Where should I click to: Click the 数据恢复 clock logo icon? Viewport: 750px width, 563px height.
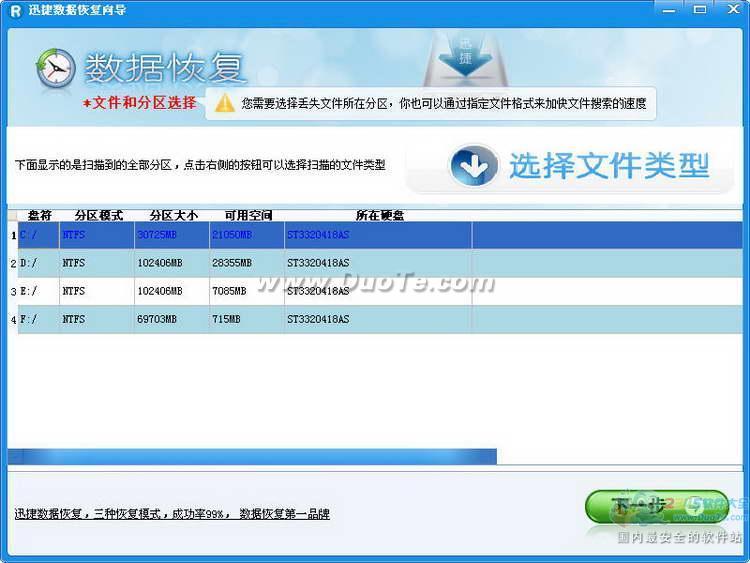(x=55, y=68)
